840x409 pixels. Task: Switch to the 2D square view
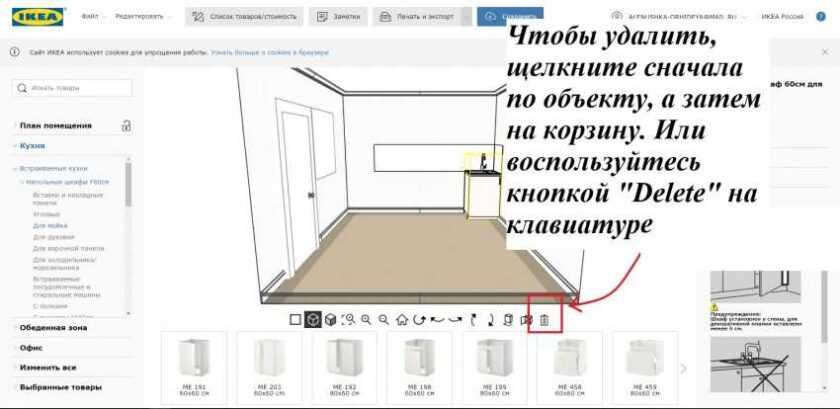click(295, 320)
